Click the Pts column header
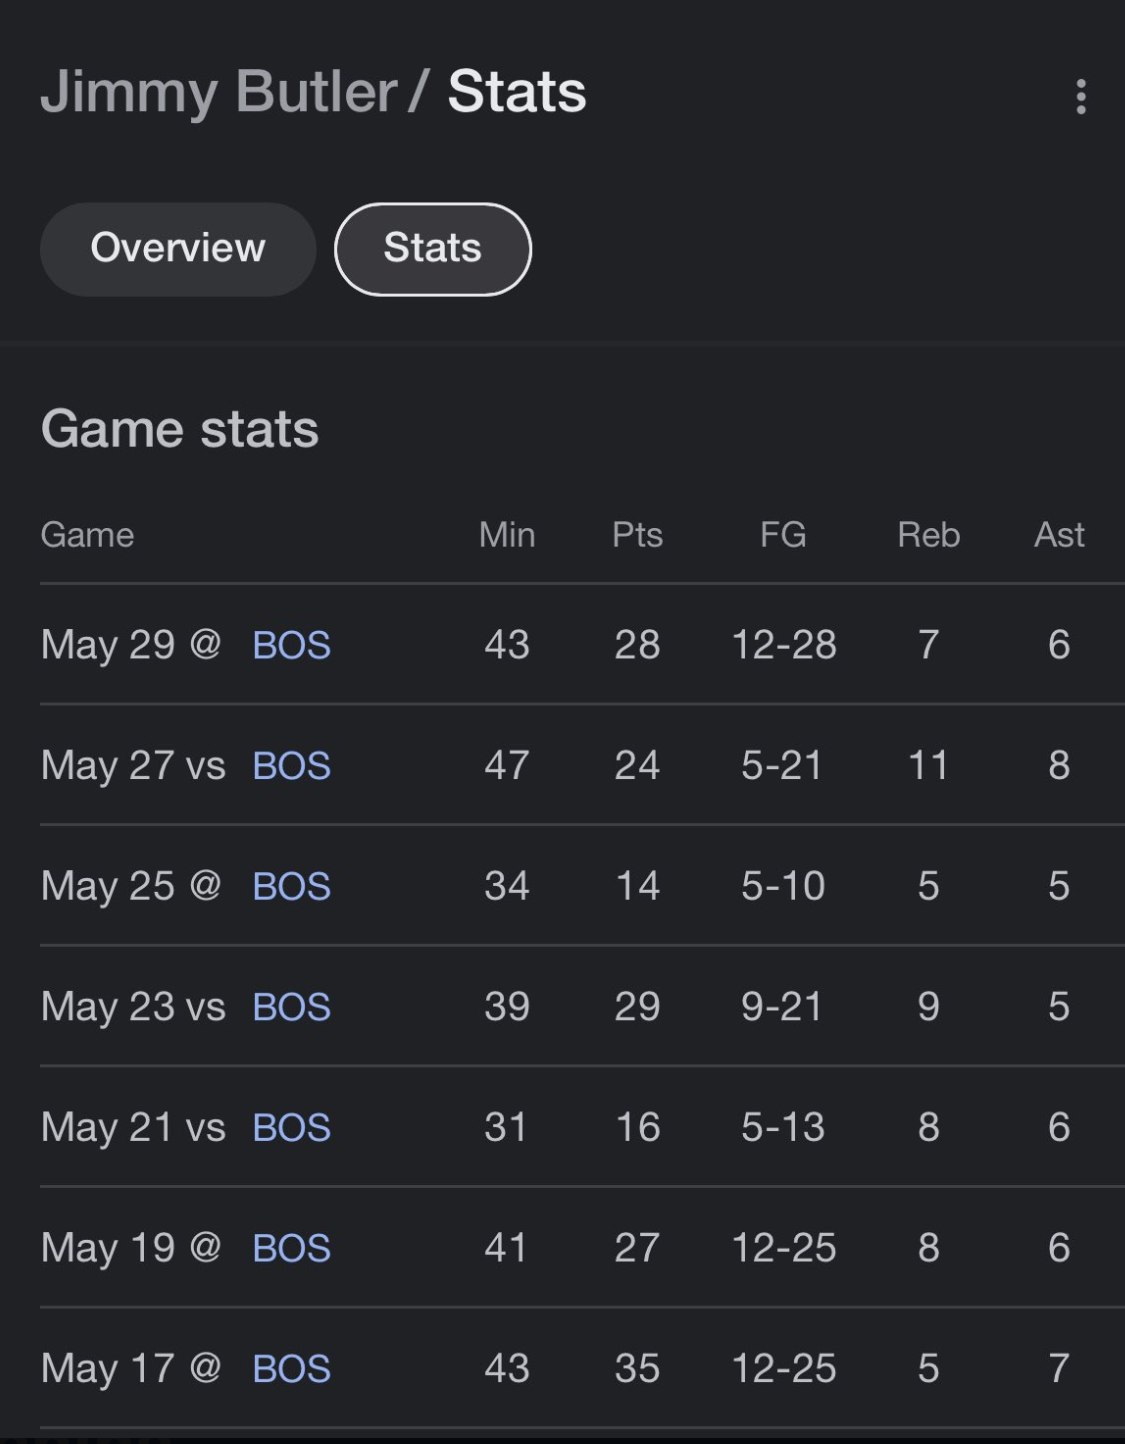This screenshot has height=1444, width=1125. [637, 535]
